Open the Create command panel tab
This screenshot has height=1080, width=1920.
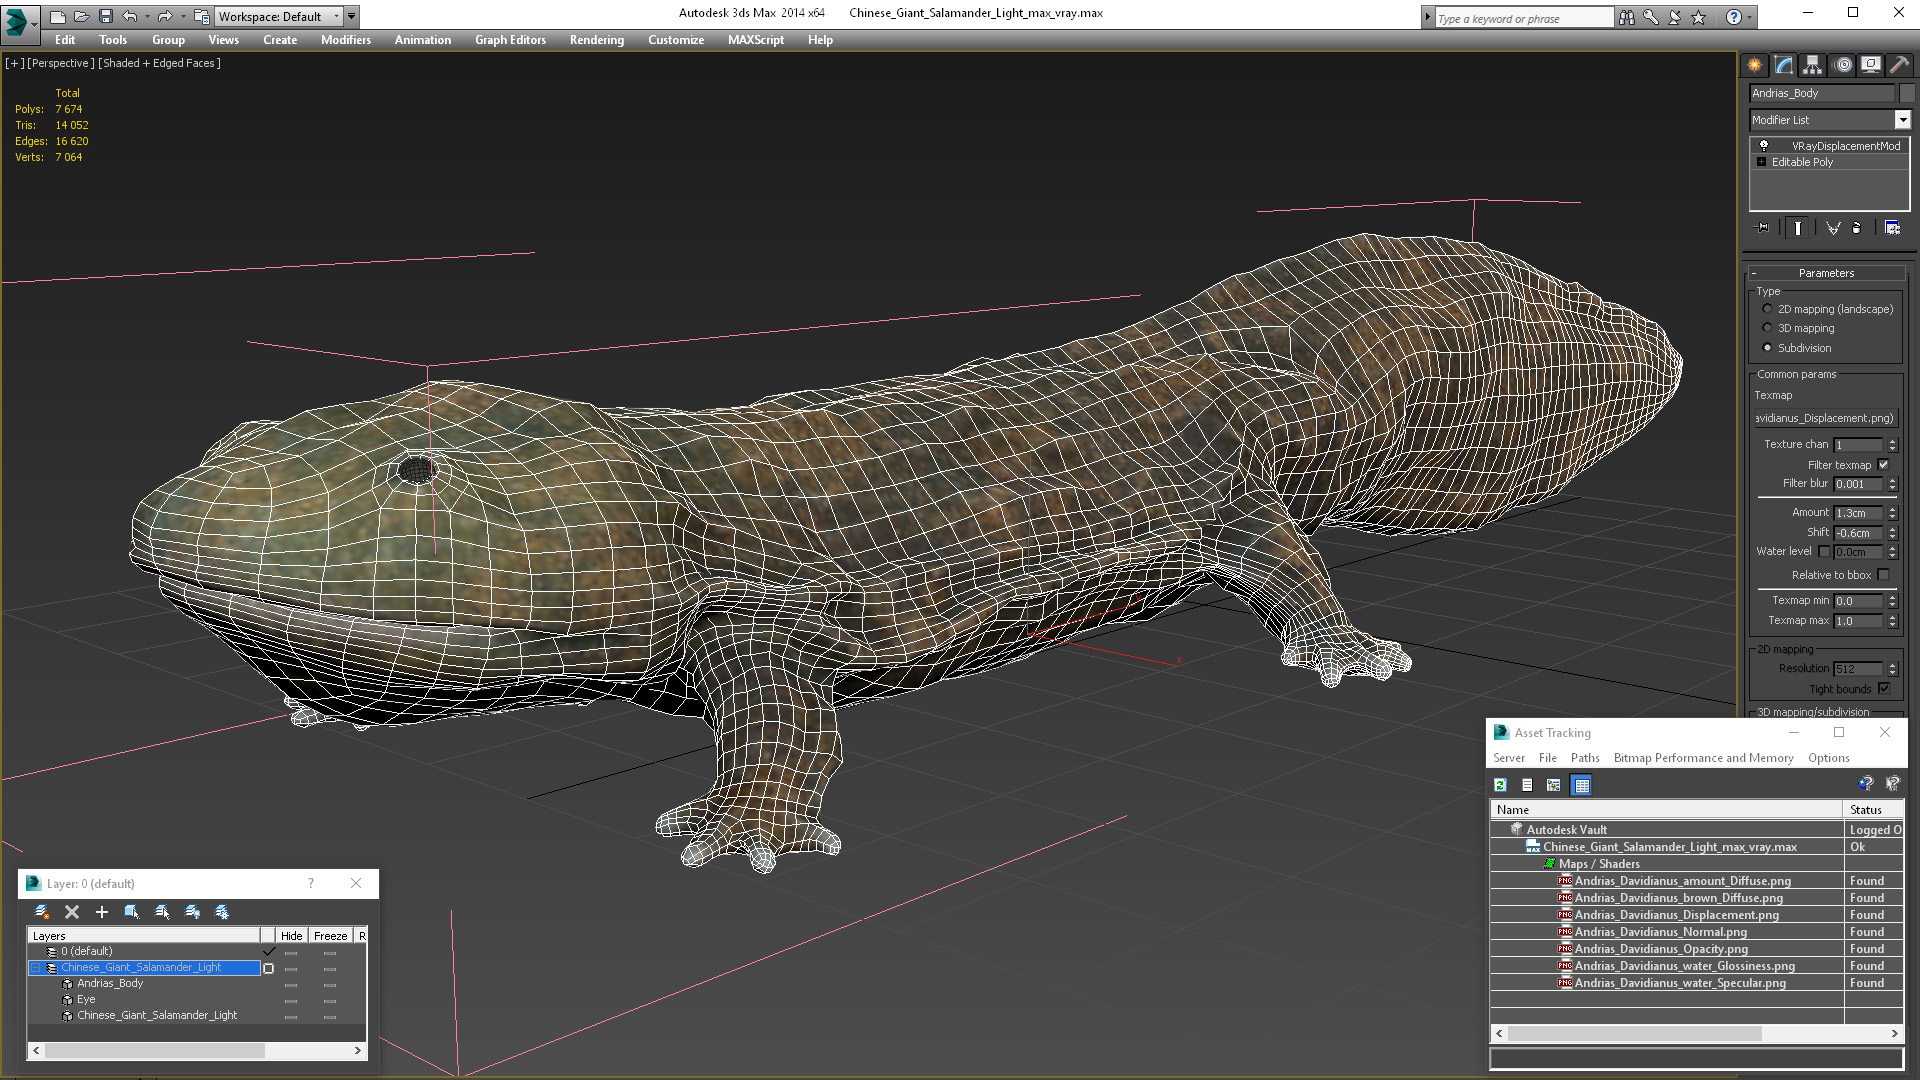pos(1755,65)
